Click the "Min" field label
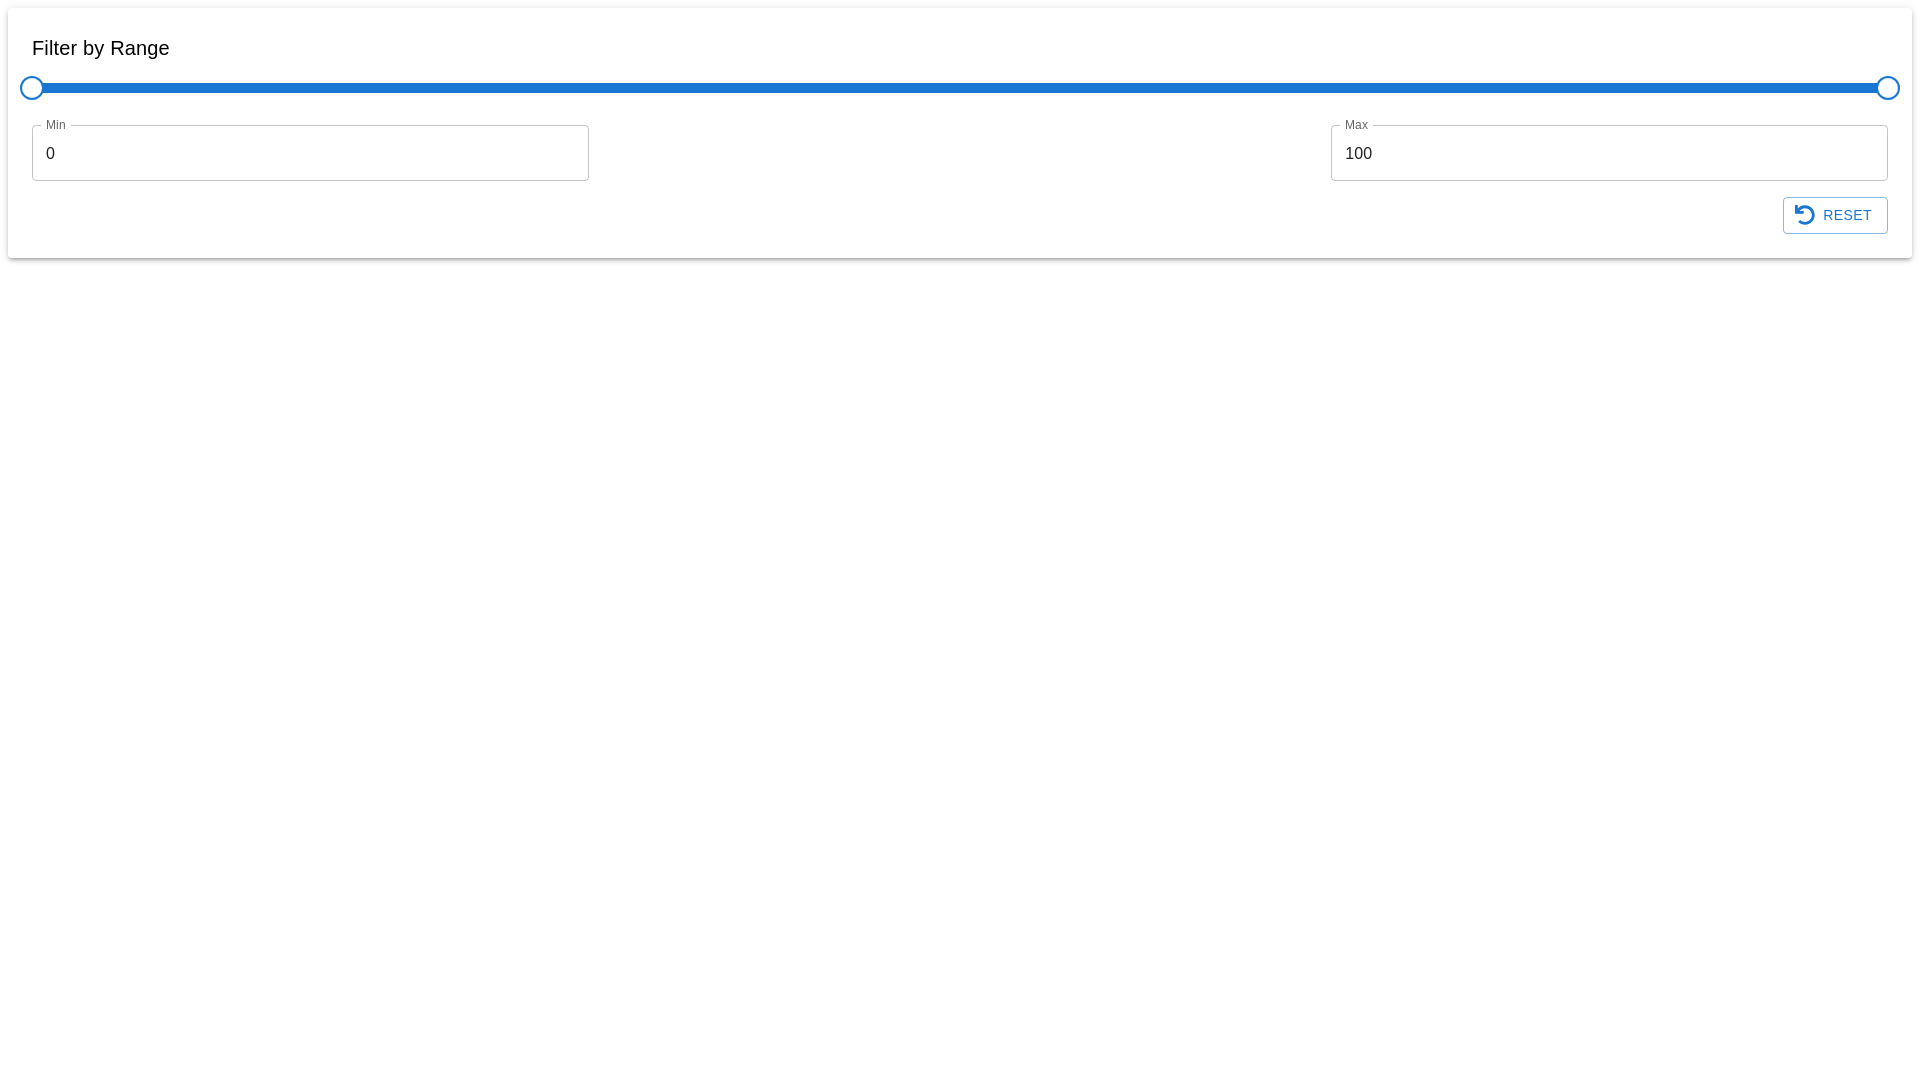1920x1080 pixels. [x=56, y=125]
